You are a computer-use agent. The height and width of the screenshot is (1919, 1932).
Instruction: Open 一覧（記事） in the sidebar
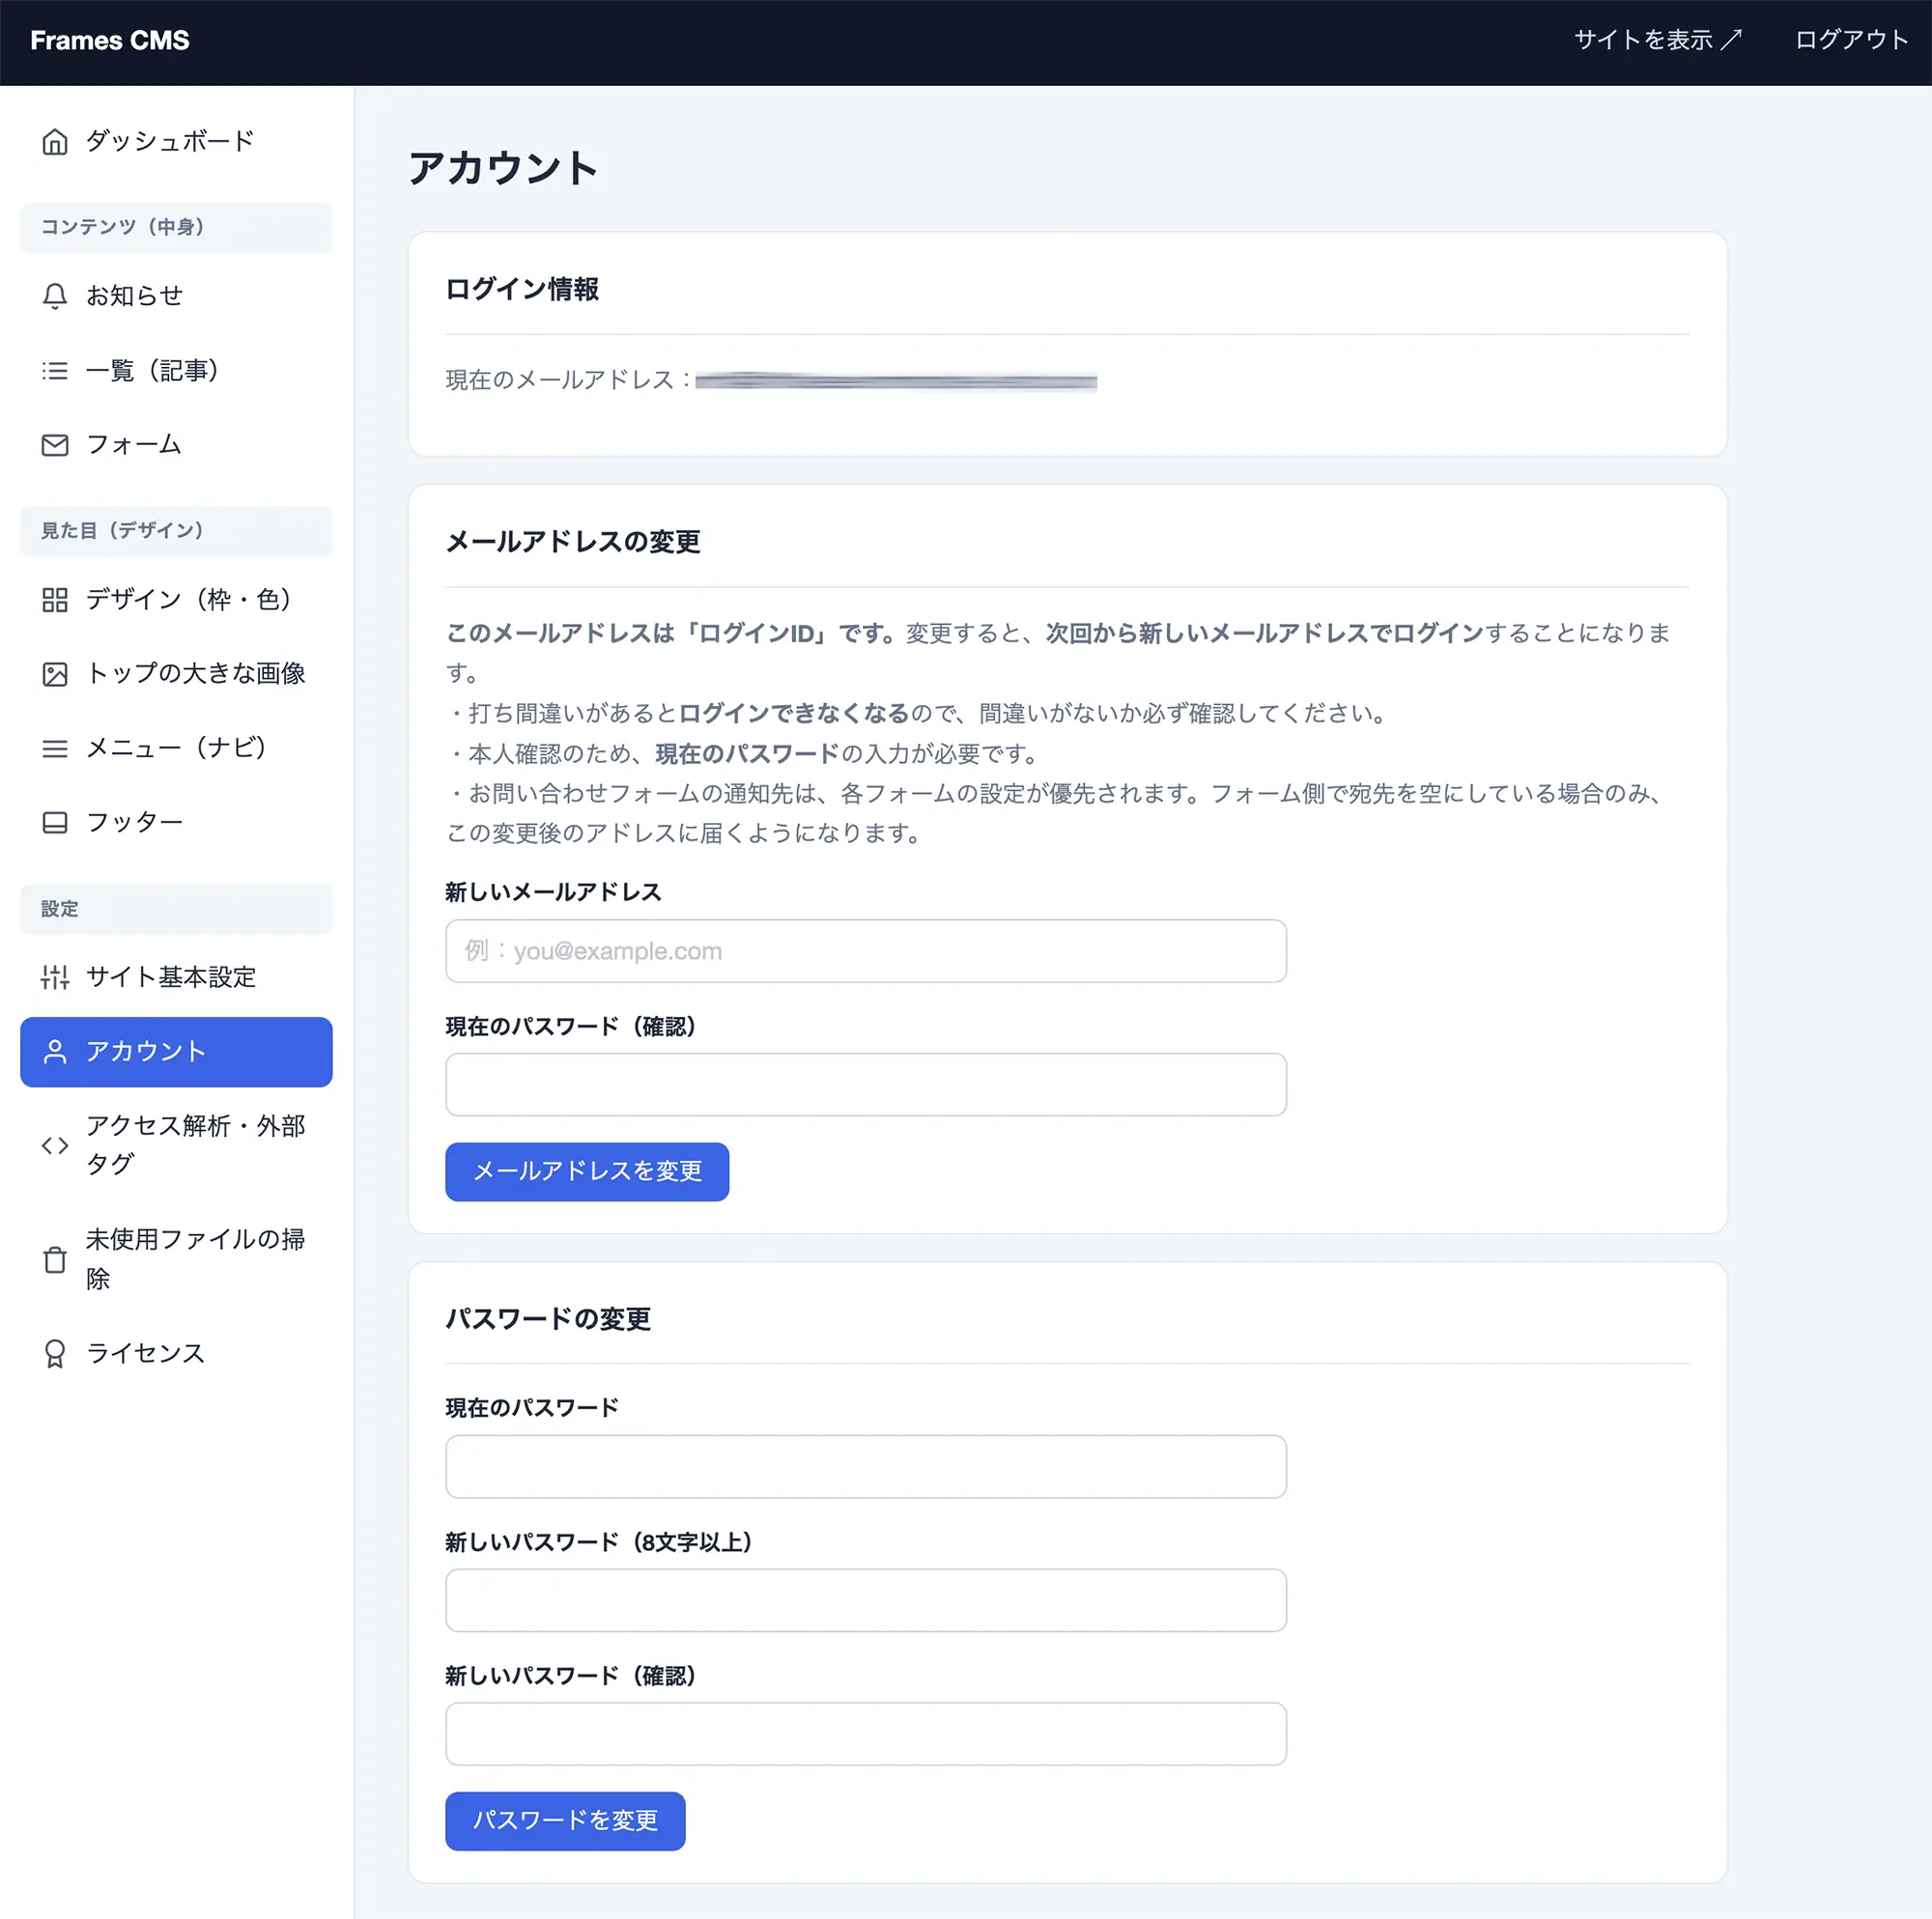click(x=176, y=371)
